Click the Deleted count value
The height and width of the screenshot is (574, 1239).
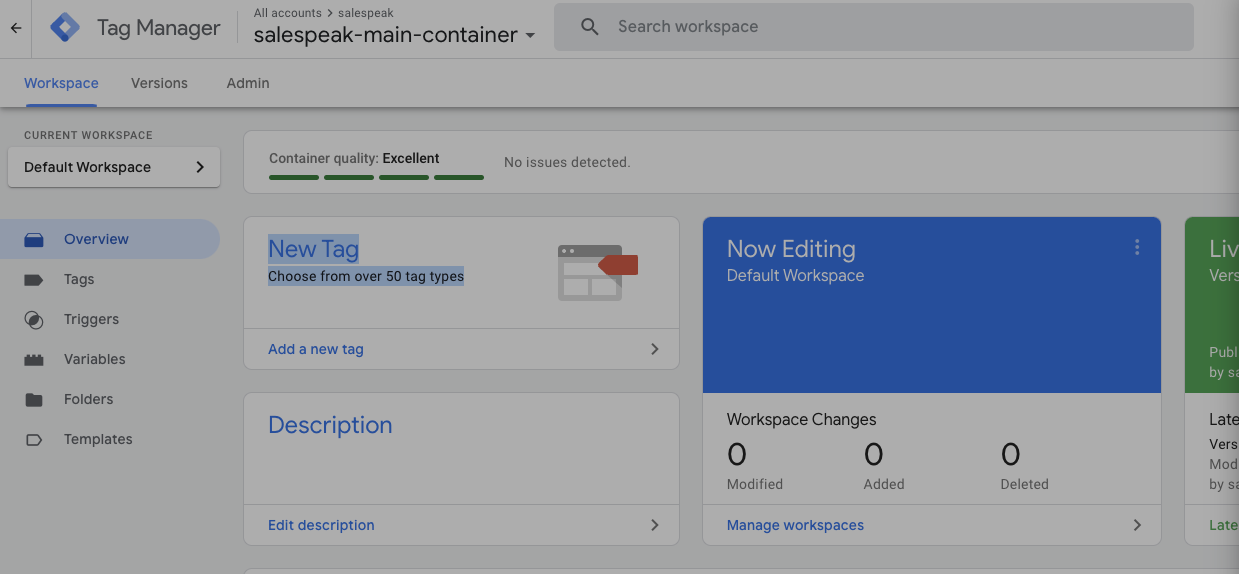(x=1011, y=455)
